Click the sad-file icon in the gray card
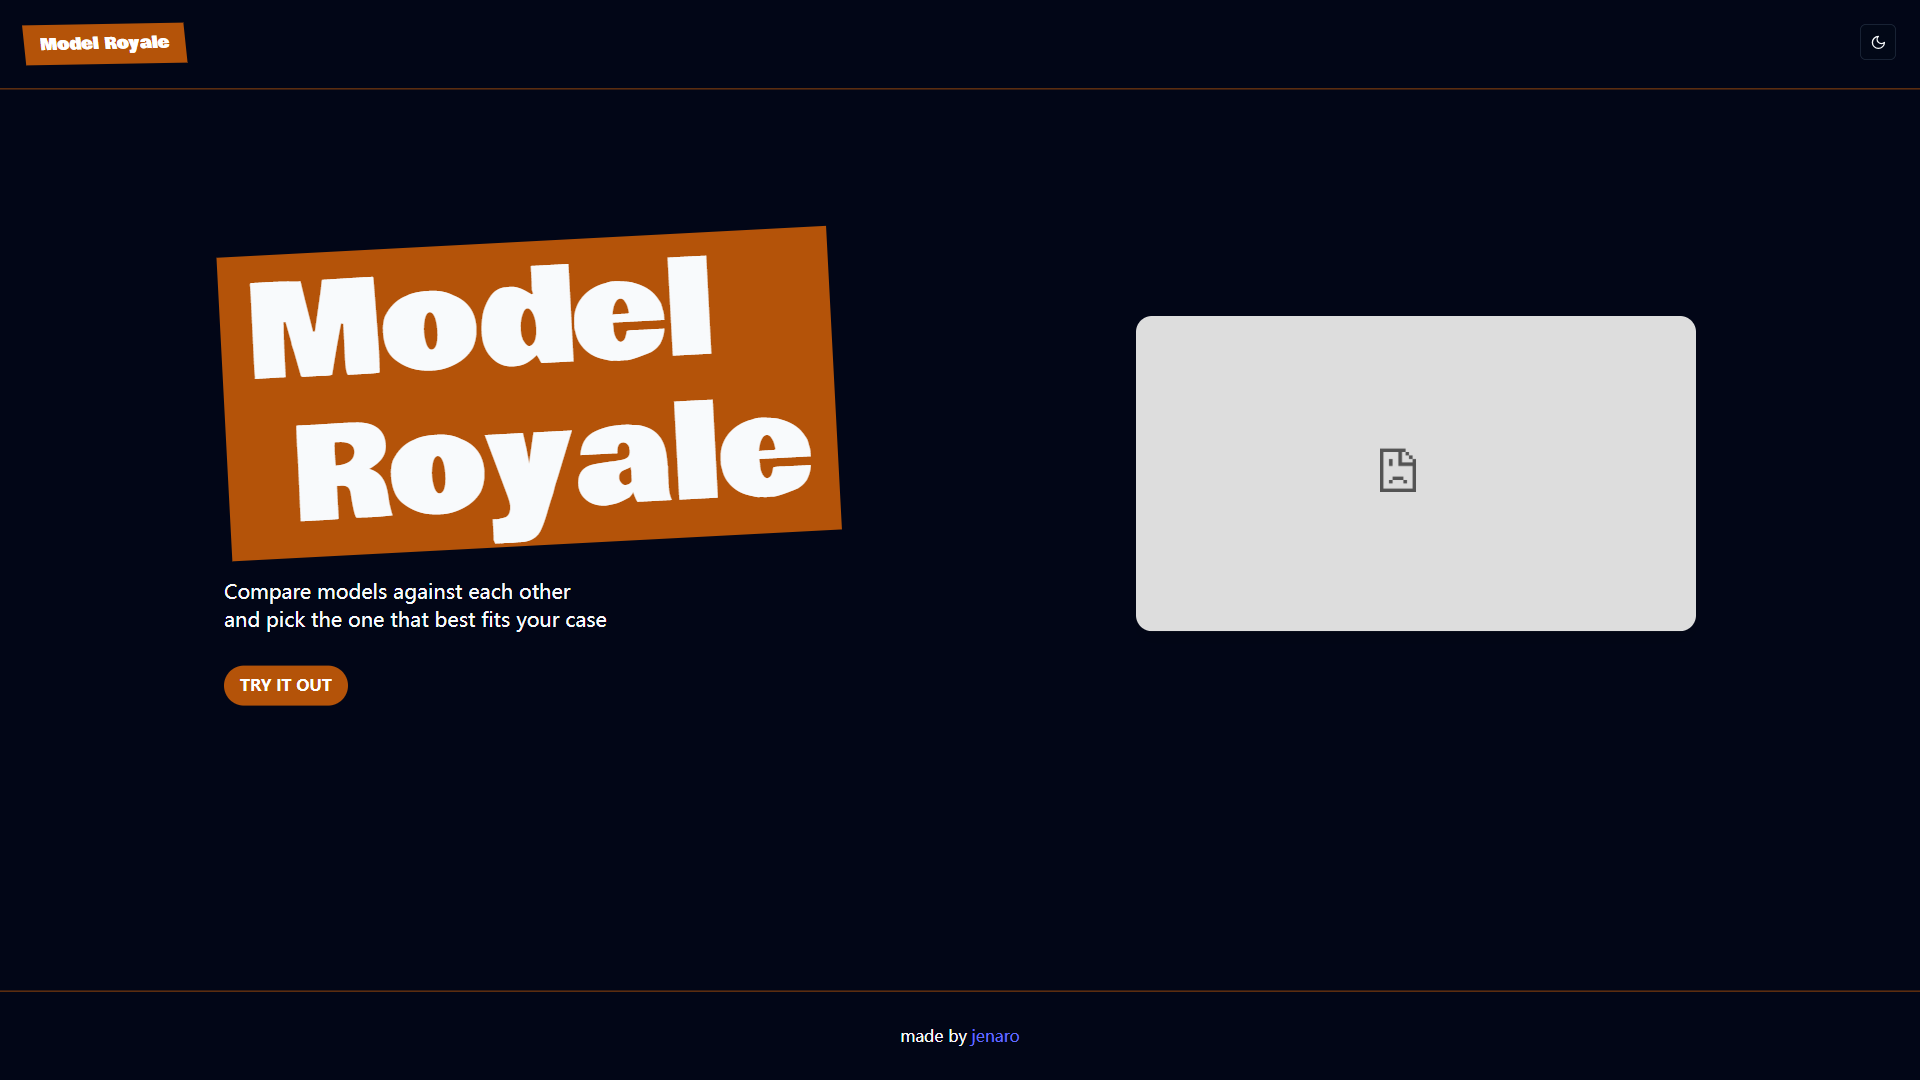 point(1397,470)
